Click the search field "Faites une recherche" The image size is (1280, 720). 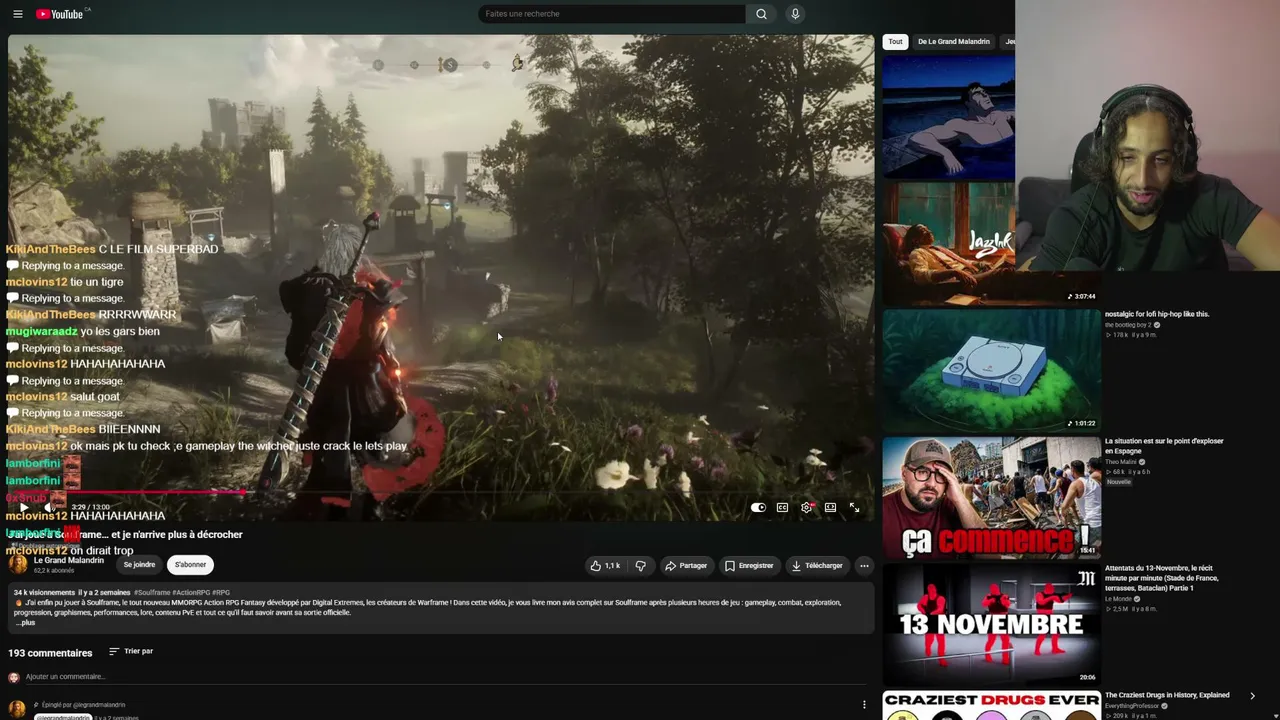point(612,14)
